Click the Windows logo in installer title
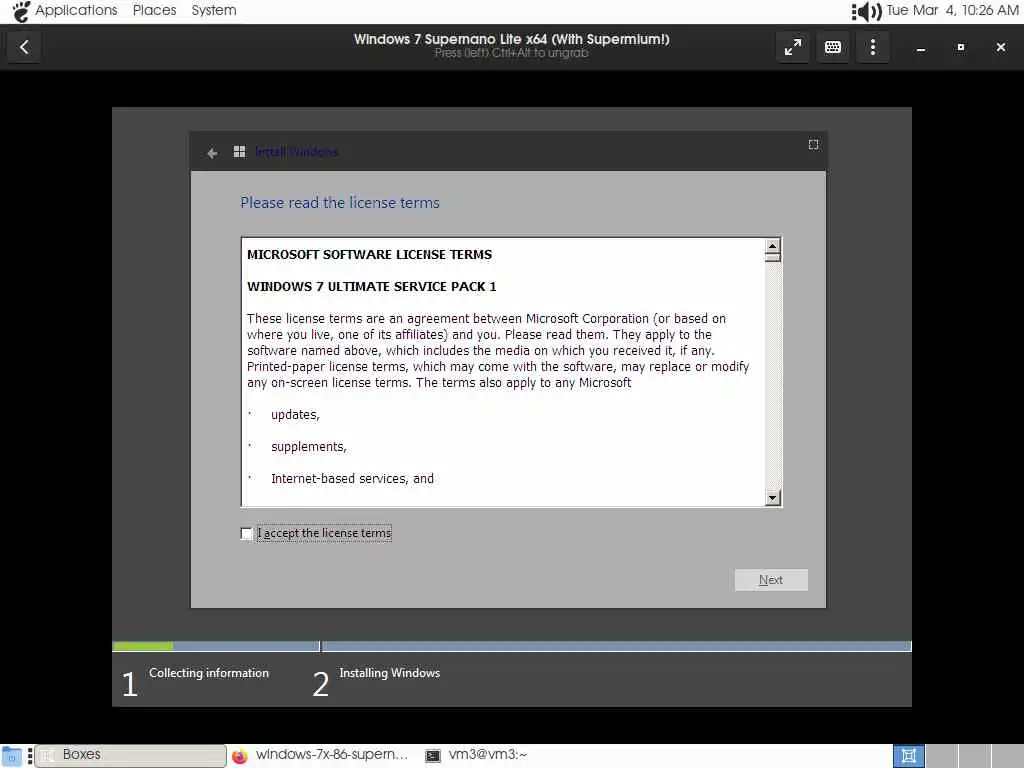The width and height of the screenshot is (1024, 768). click(239, 152)
